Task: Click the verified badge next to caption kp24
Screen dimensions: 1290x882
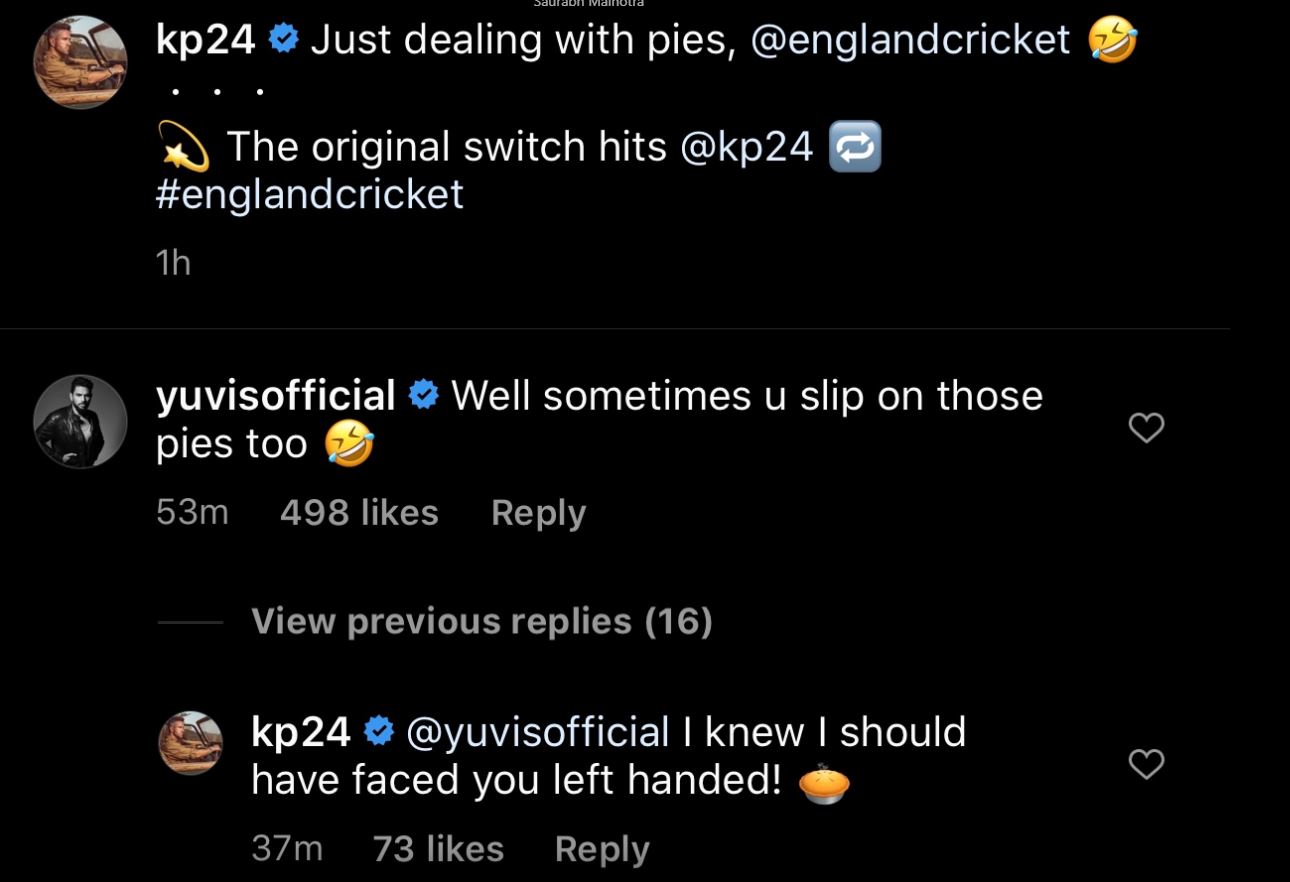Action: pyautogui.click(x=284, y=40)
